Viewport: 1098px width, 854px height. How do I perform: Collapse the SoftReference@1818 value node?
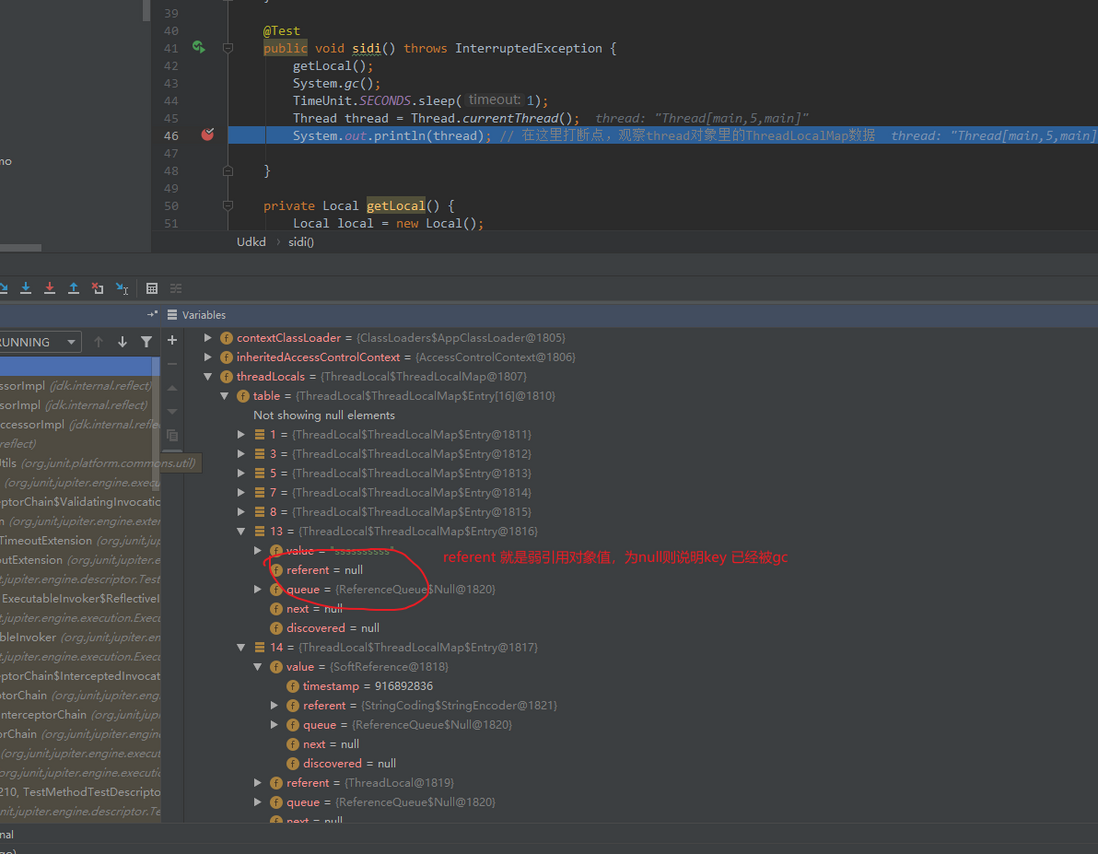(258, 666)
